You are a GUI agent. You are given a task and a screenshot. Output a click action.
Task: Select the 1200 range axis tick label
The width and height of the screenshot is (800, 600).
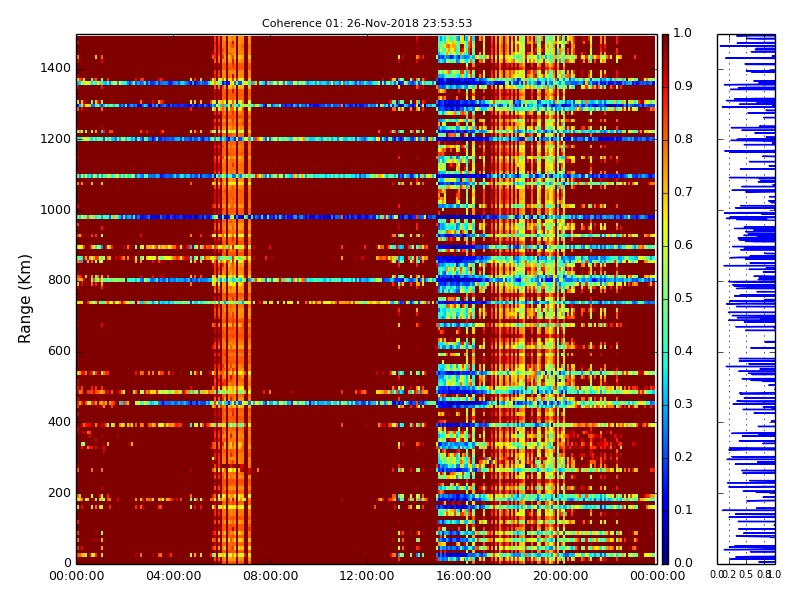(x=56, y=139)
